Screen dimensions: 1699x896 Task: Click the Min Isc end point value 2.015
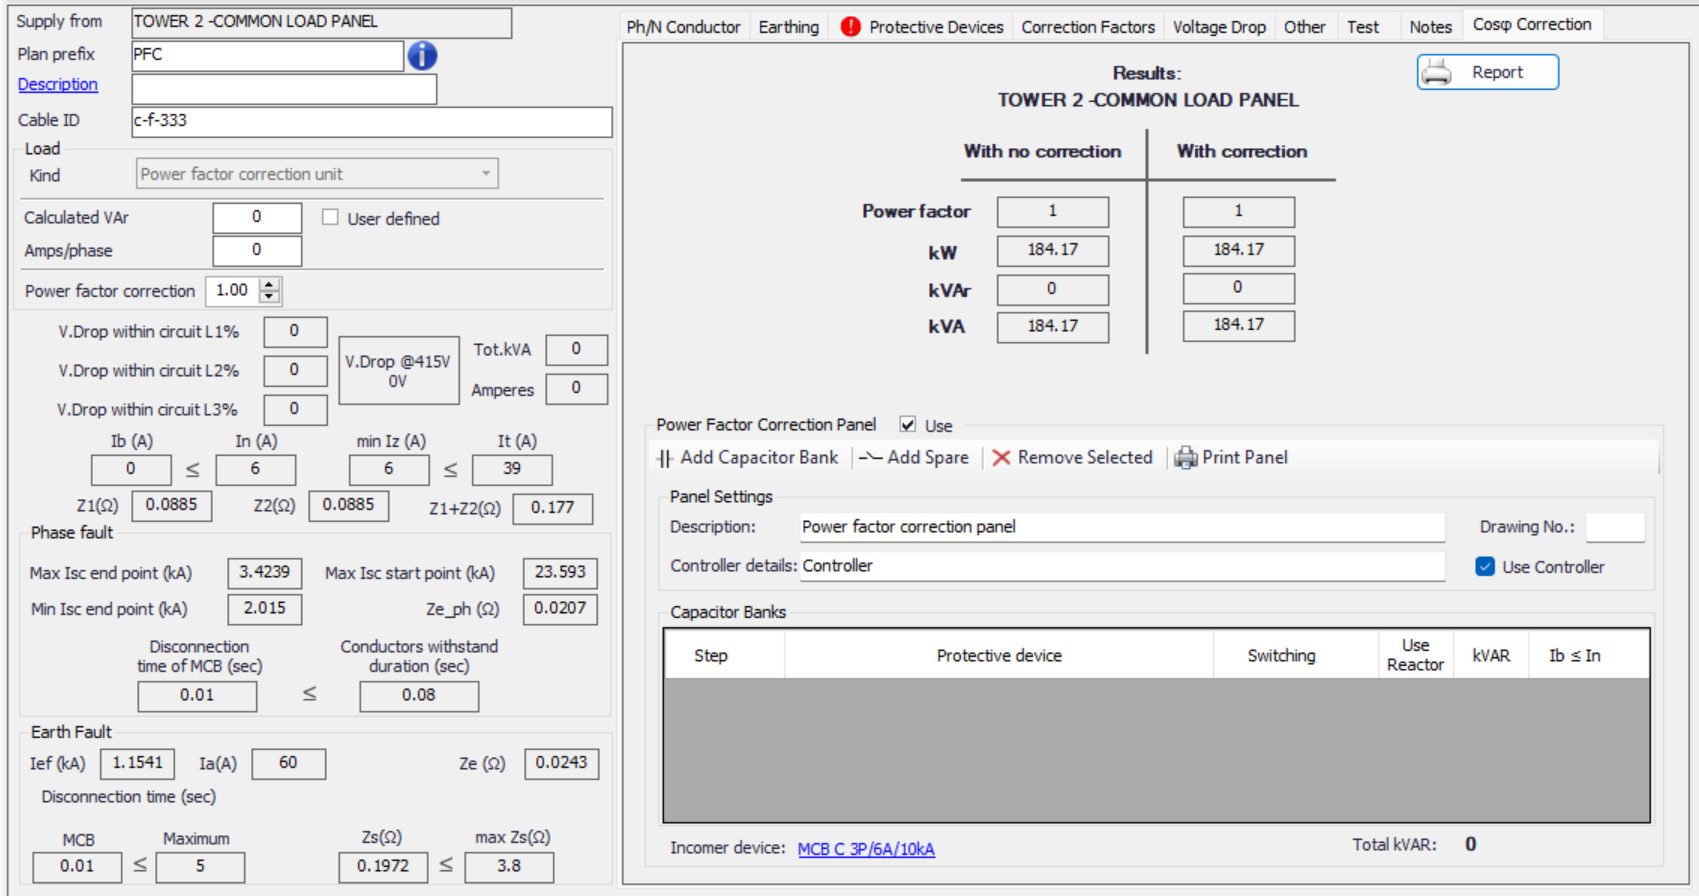click(264, 608)
